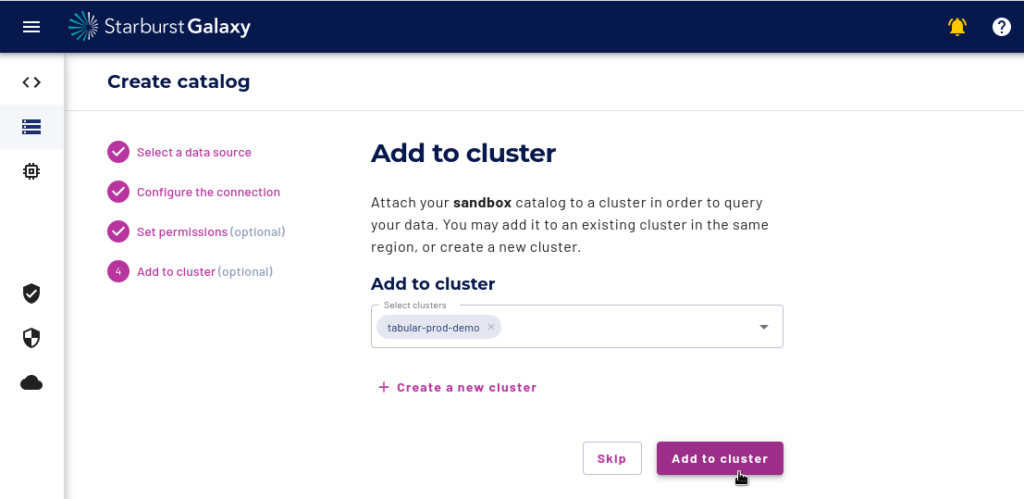Remove the tabular-prod-demo cluster chip
This screenshot has width=1024, height=499.
[x=491, y=327]
